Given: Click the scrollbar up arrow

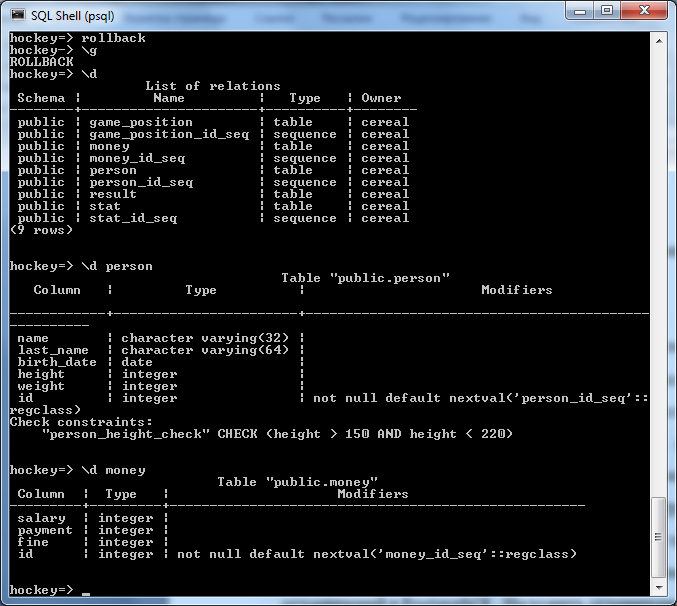Looking at the screenshot, I should tap(659, 41).
